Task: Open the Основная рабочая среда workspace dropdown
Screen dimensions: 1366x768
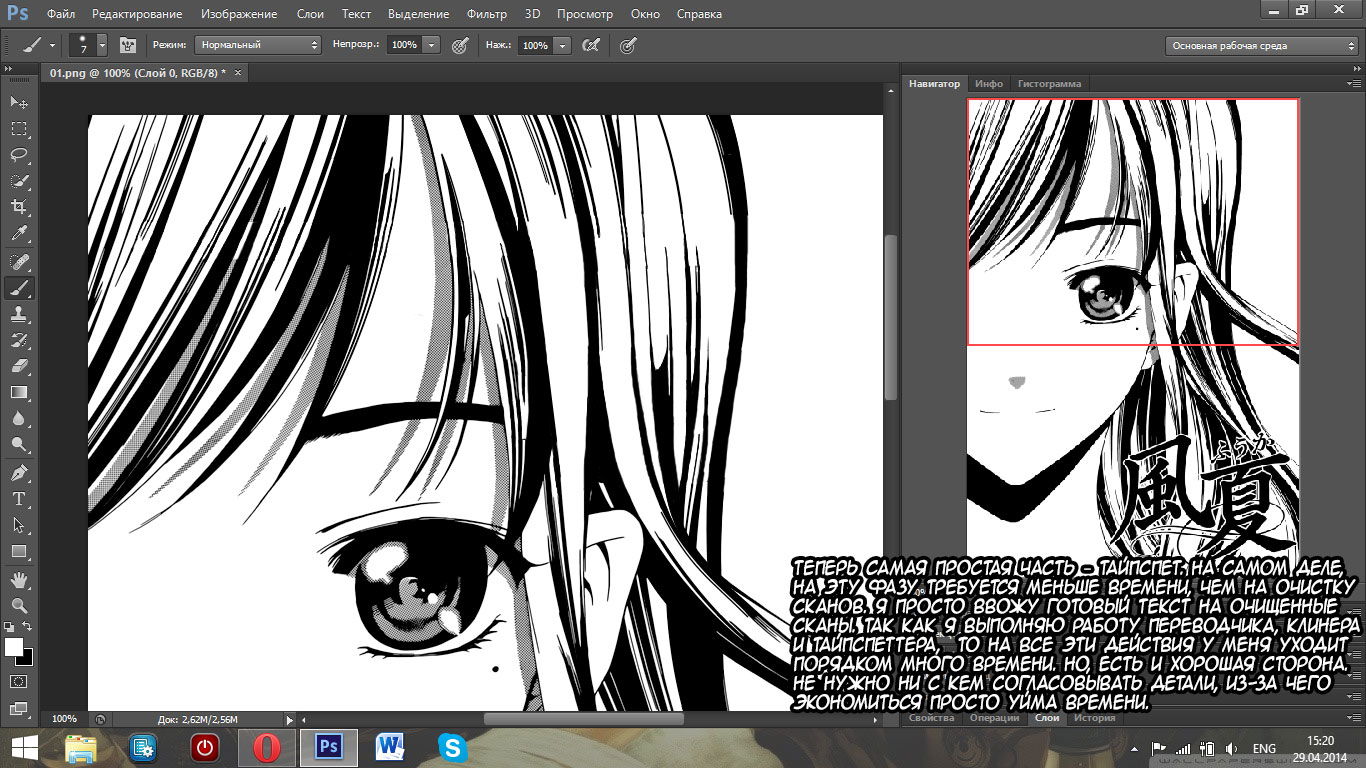Action: click(x=1262, y=45)
